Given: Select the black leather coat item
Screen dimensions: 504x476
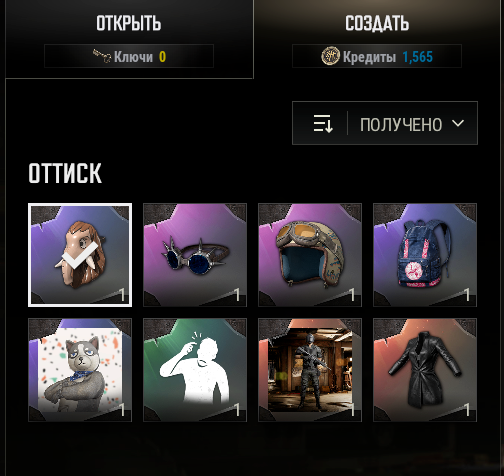Looking at the screenshot, I should click(425, 370).
